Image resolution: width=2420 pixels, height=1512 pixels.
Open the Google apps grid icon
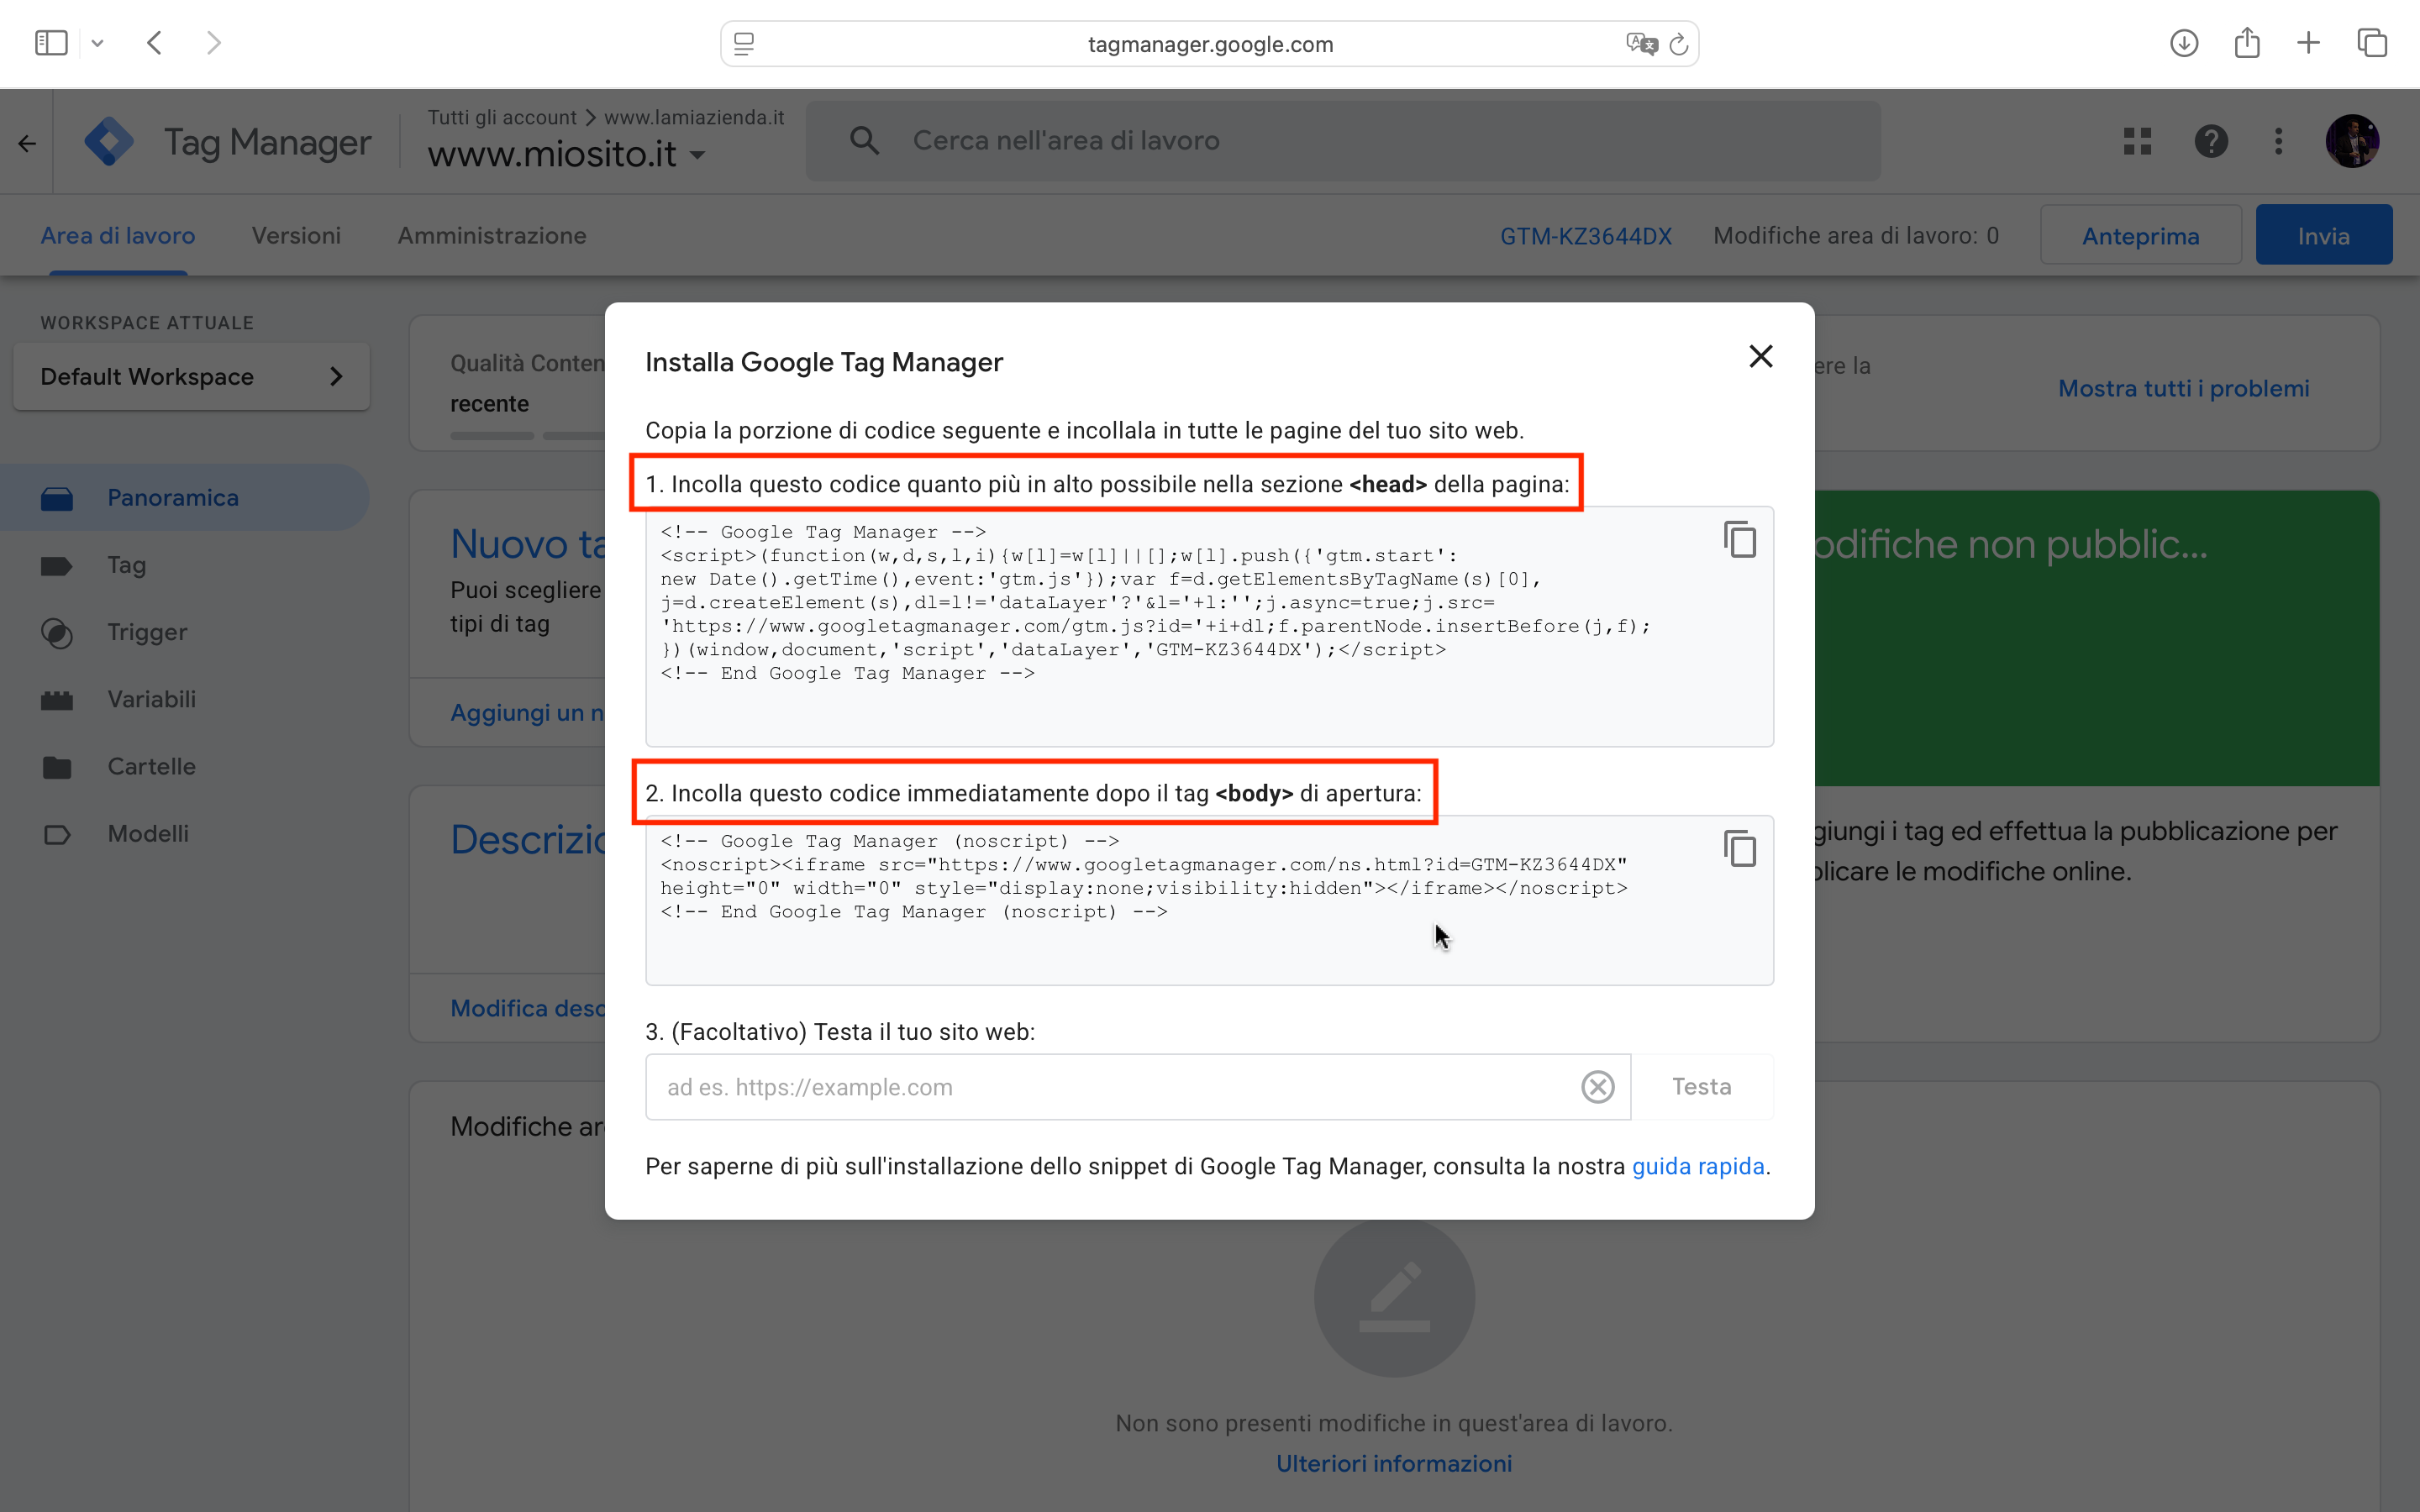click(2137, 141)
